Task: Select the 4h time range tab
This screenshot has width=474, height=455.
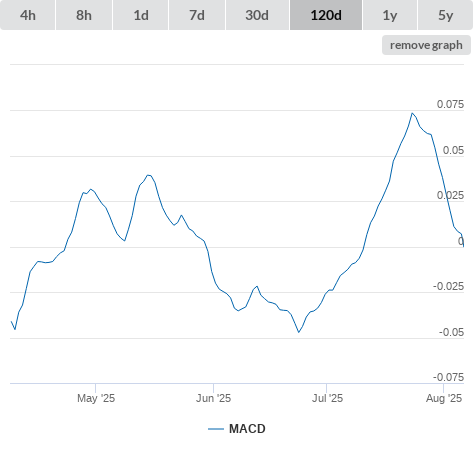Action: (28, 15)
